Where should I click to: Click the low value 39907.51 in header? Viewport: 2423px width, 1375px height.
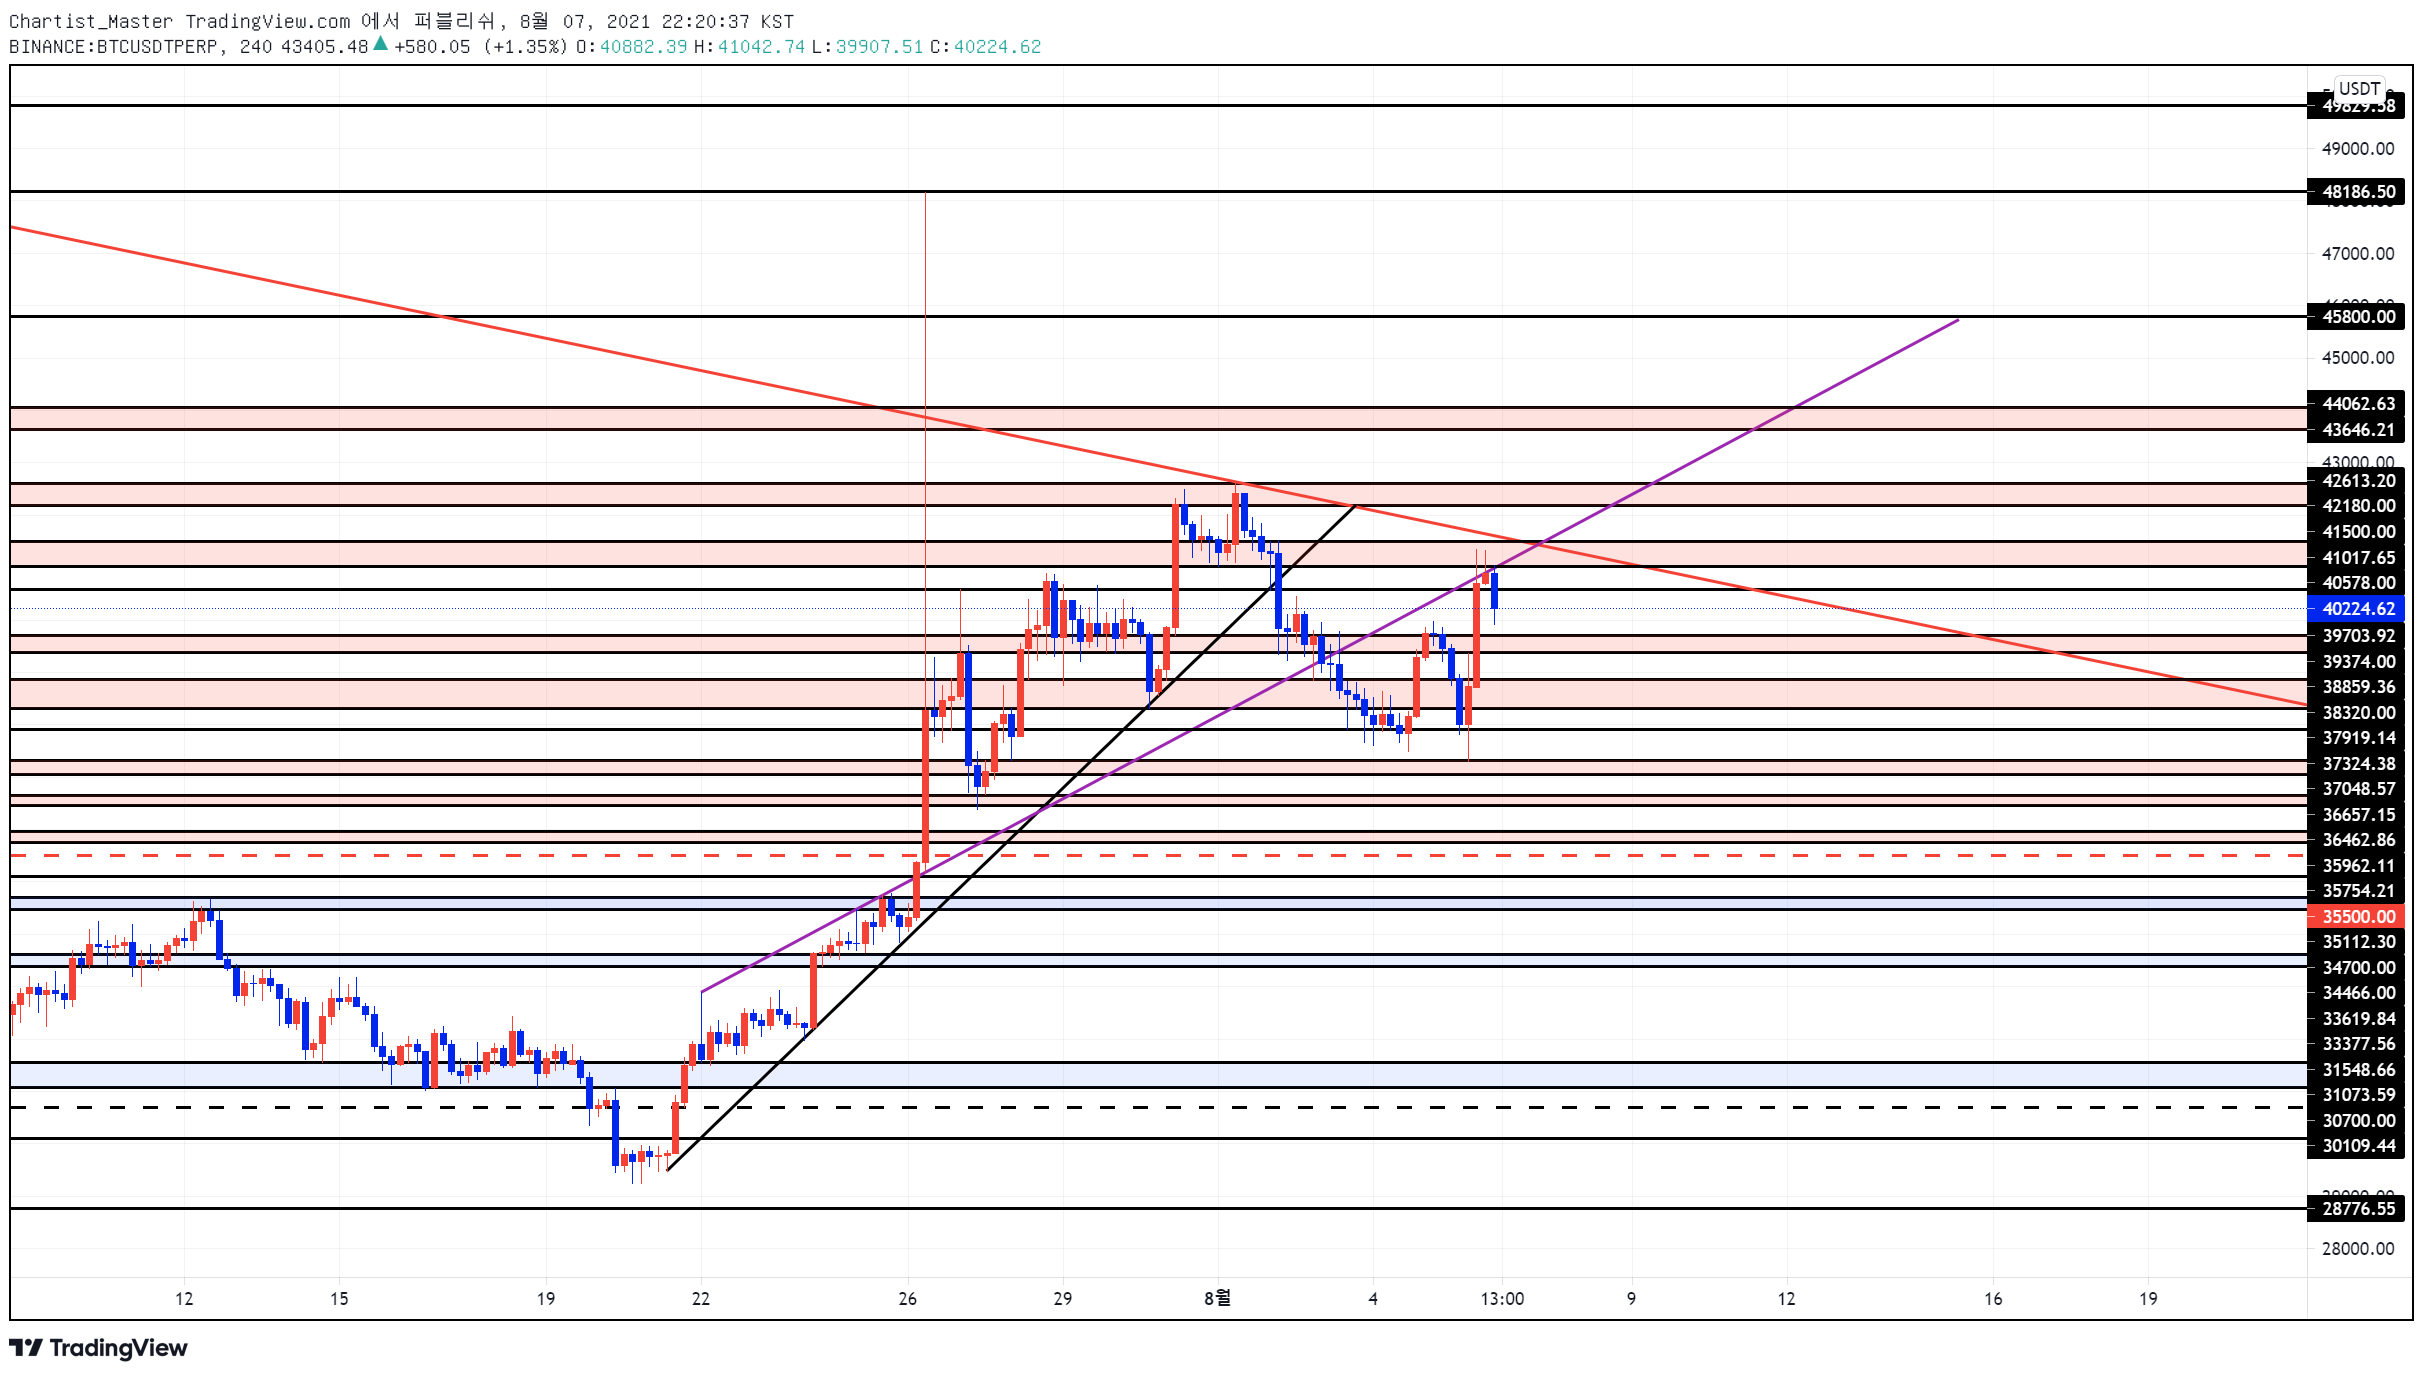[x=879, y=46]
